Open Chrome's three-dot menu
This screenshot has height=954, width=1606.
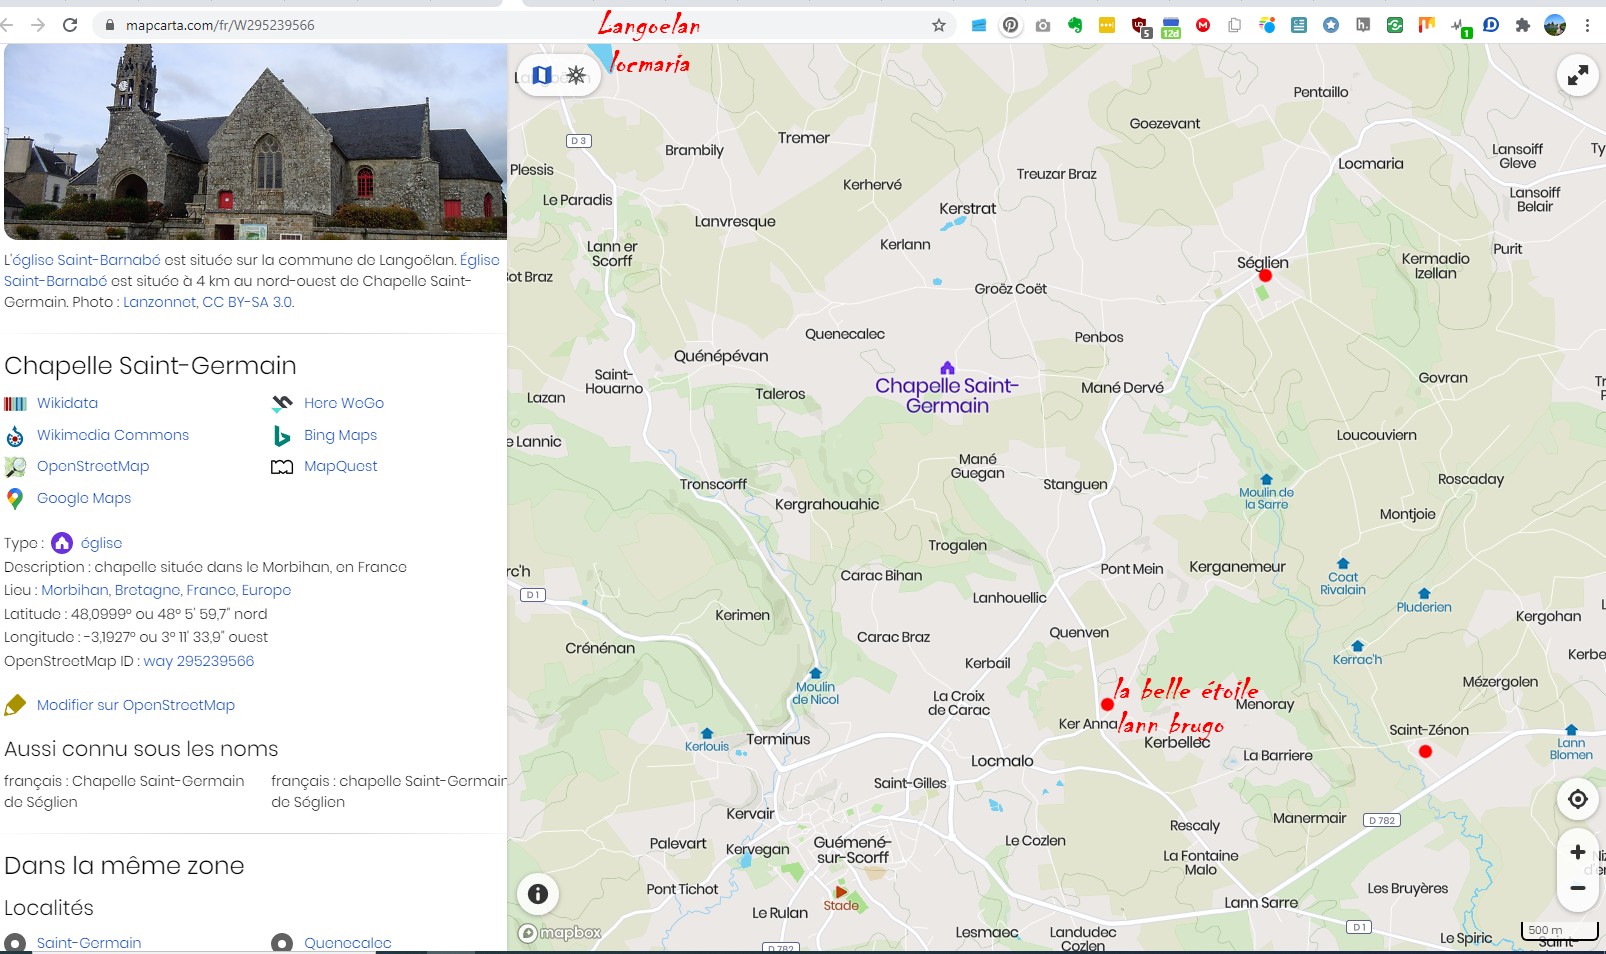pyautogui.click(x=1587, y=25)
